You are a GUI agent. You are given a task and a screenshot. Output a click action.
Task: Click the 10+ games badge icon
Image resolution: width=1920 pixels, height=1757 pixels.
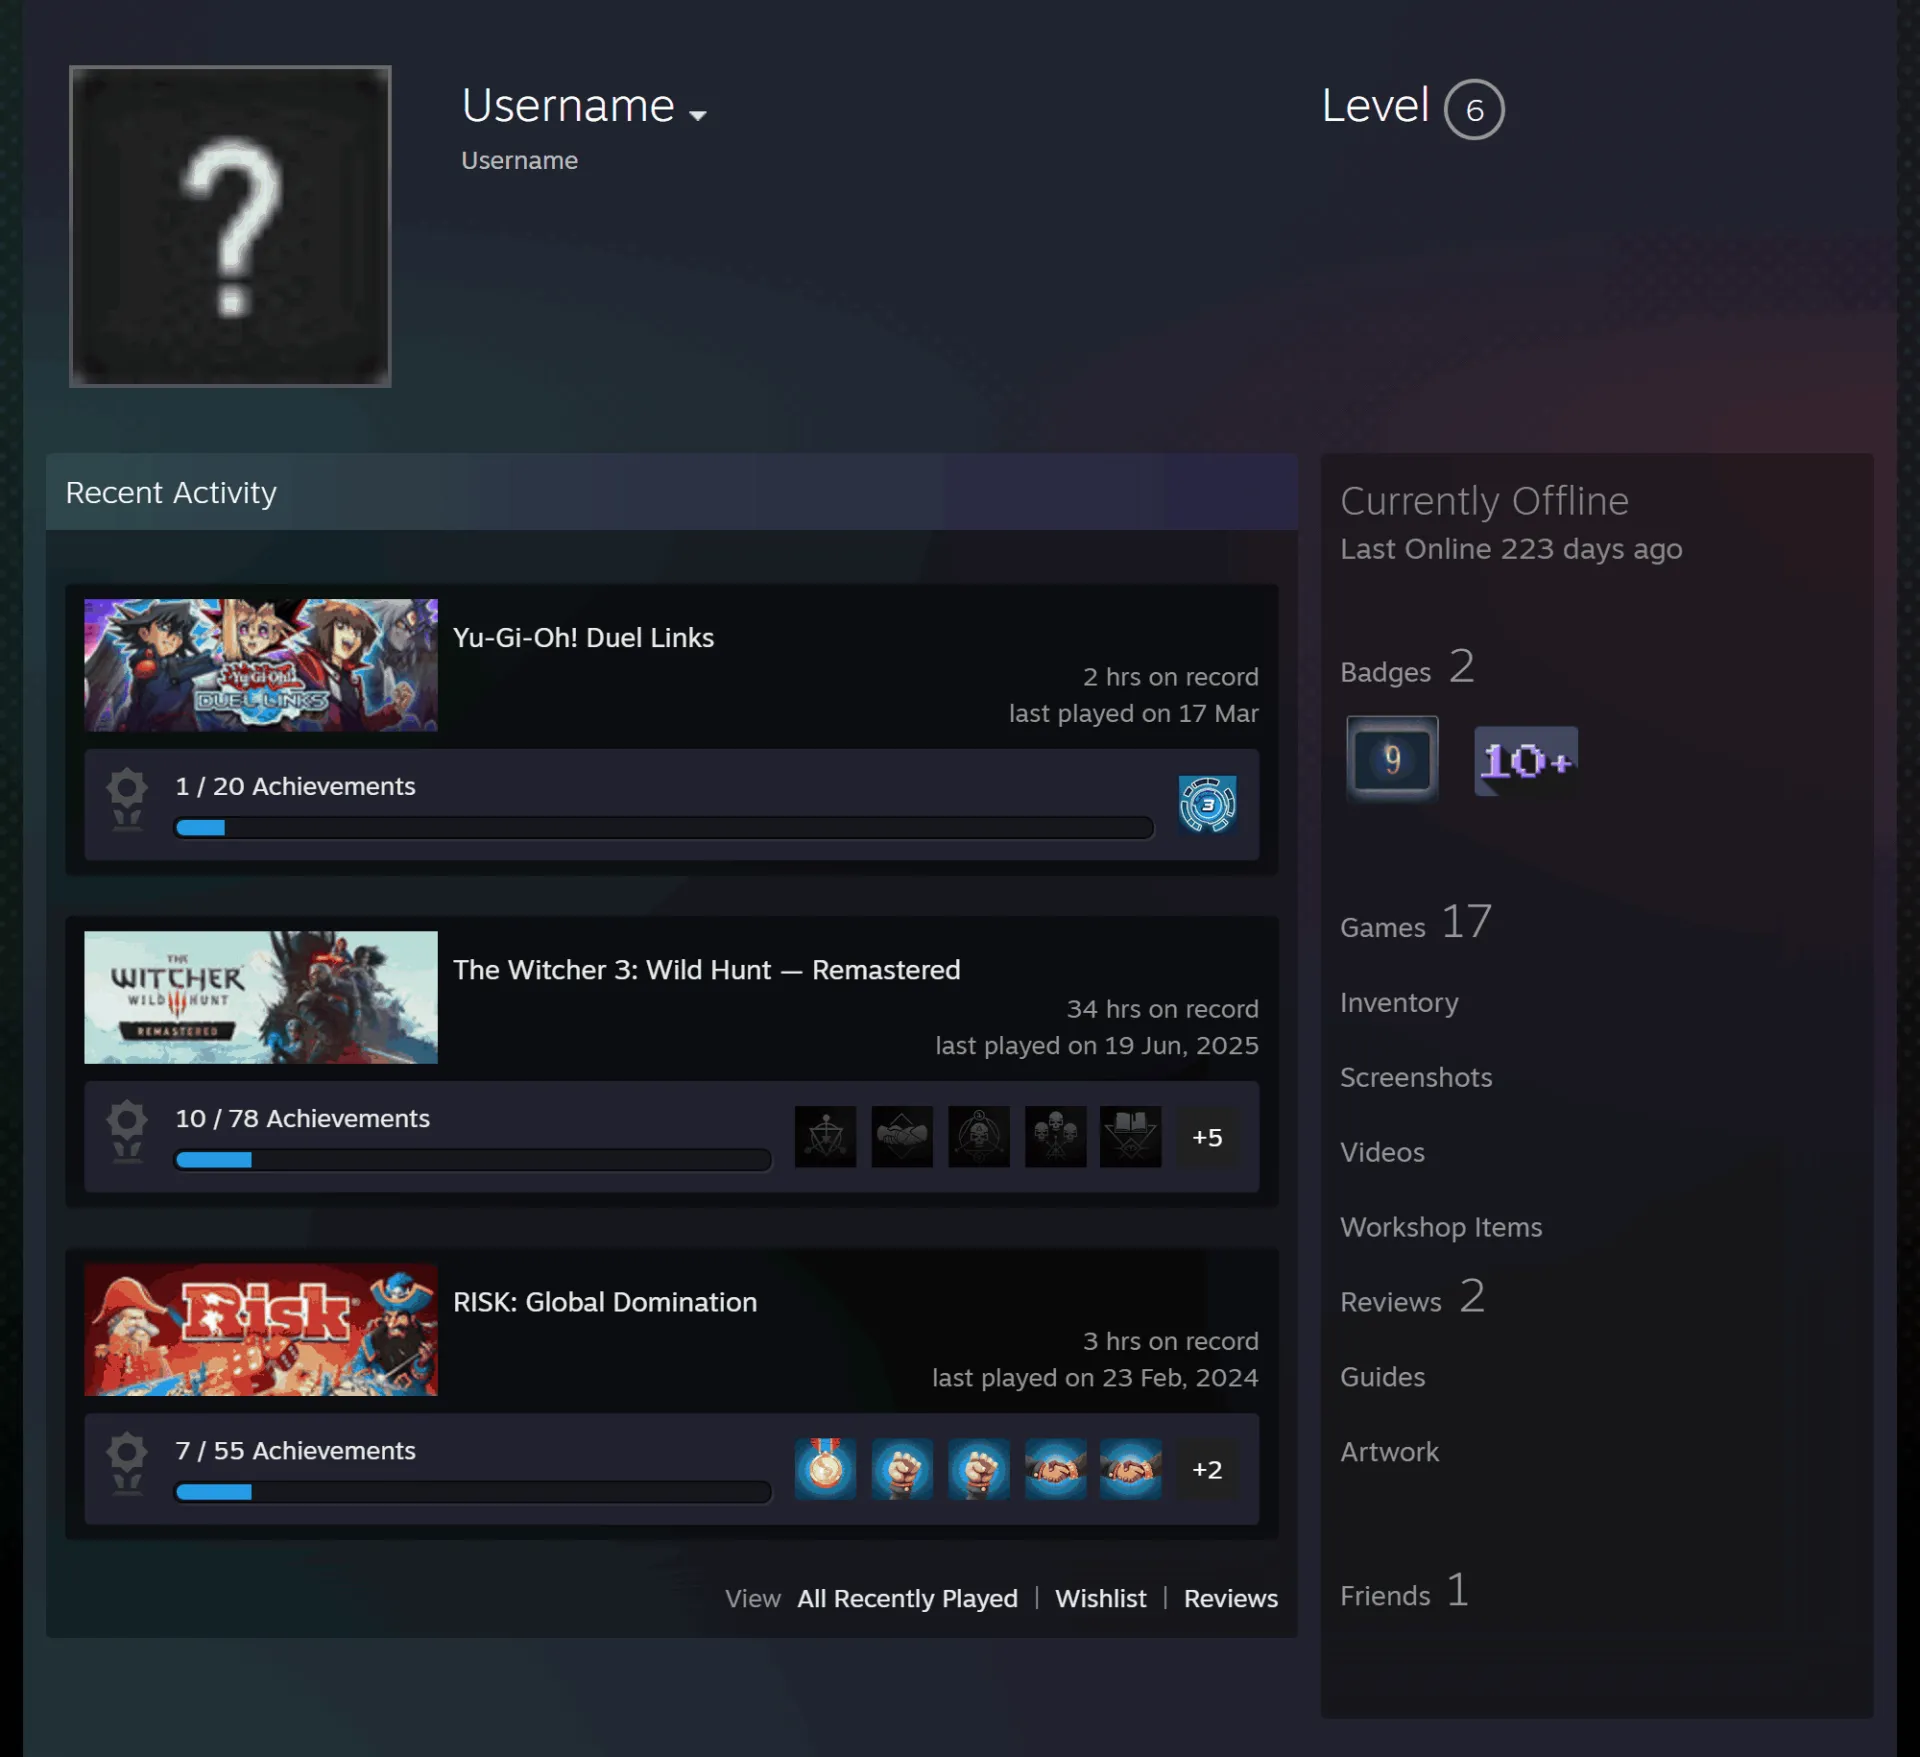click(1525, 761)
